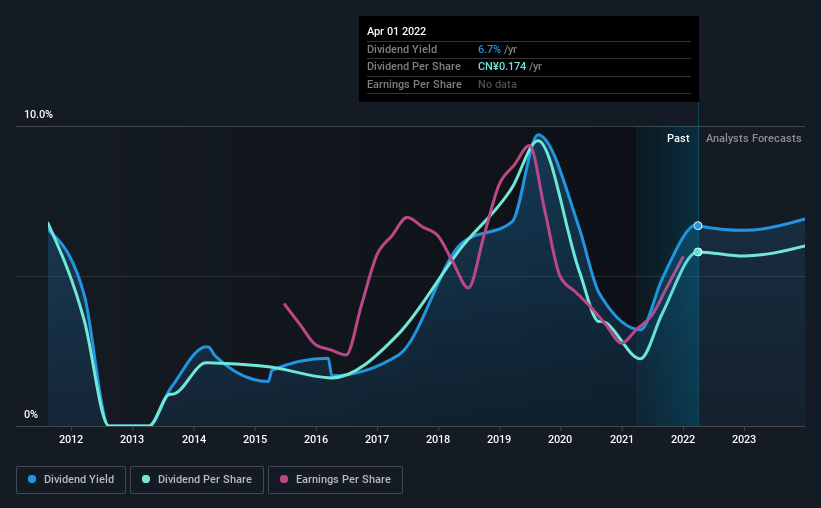Click the 2014 x-axis label

[194, 439]
